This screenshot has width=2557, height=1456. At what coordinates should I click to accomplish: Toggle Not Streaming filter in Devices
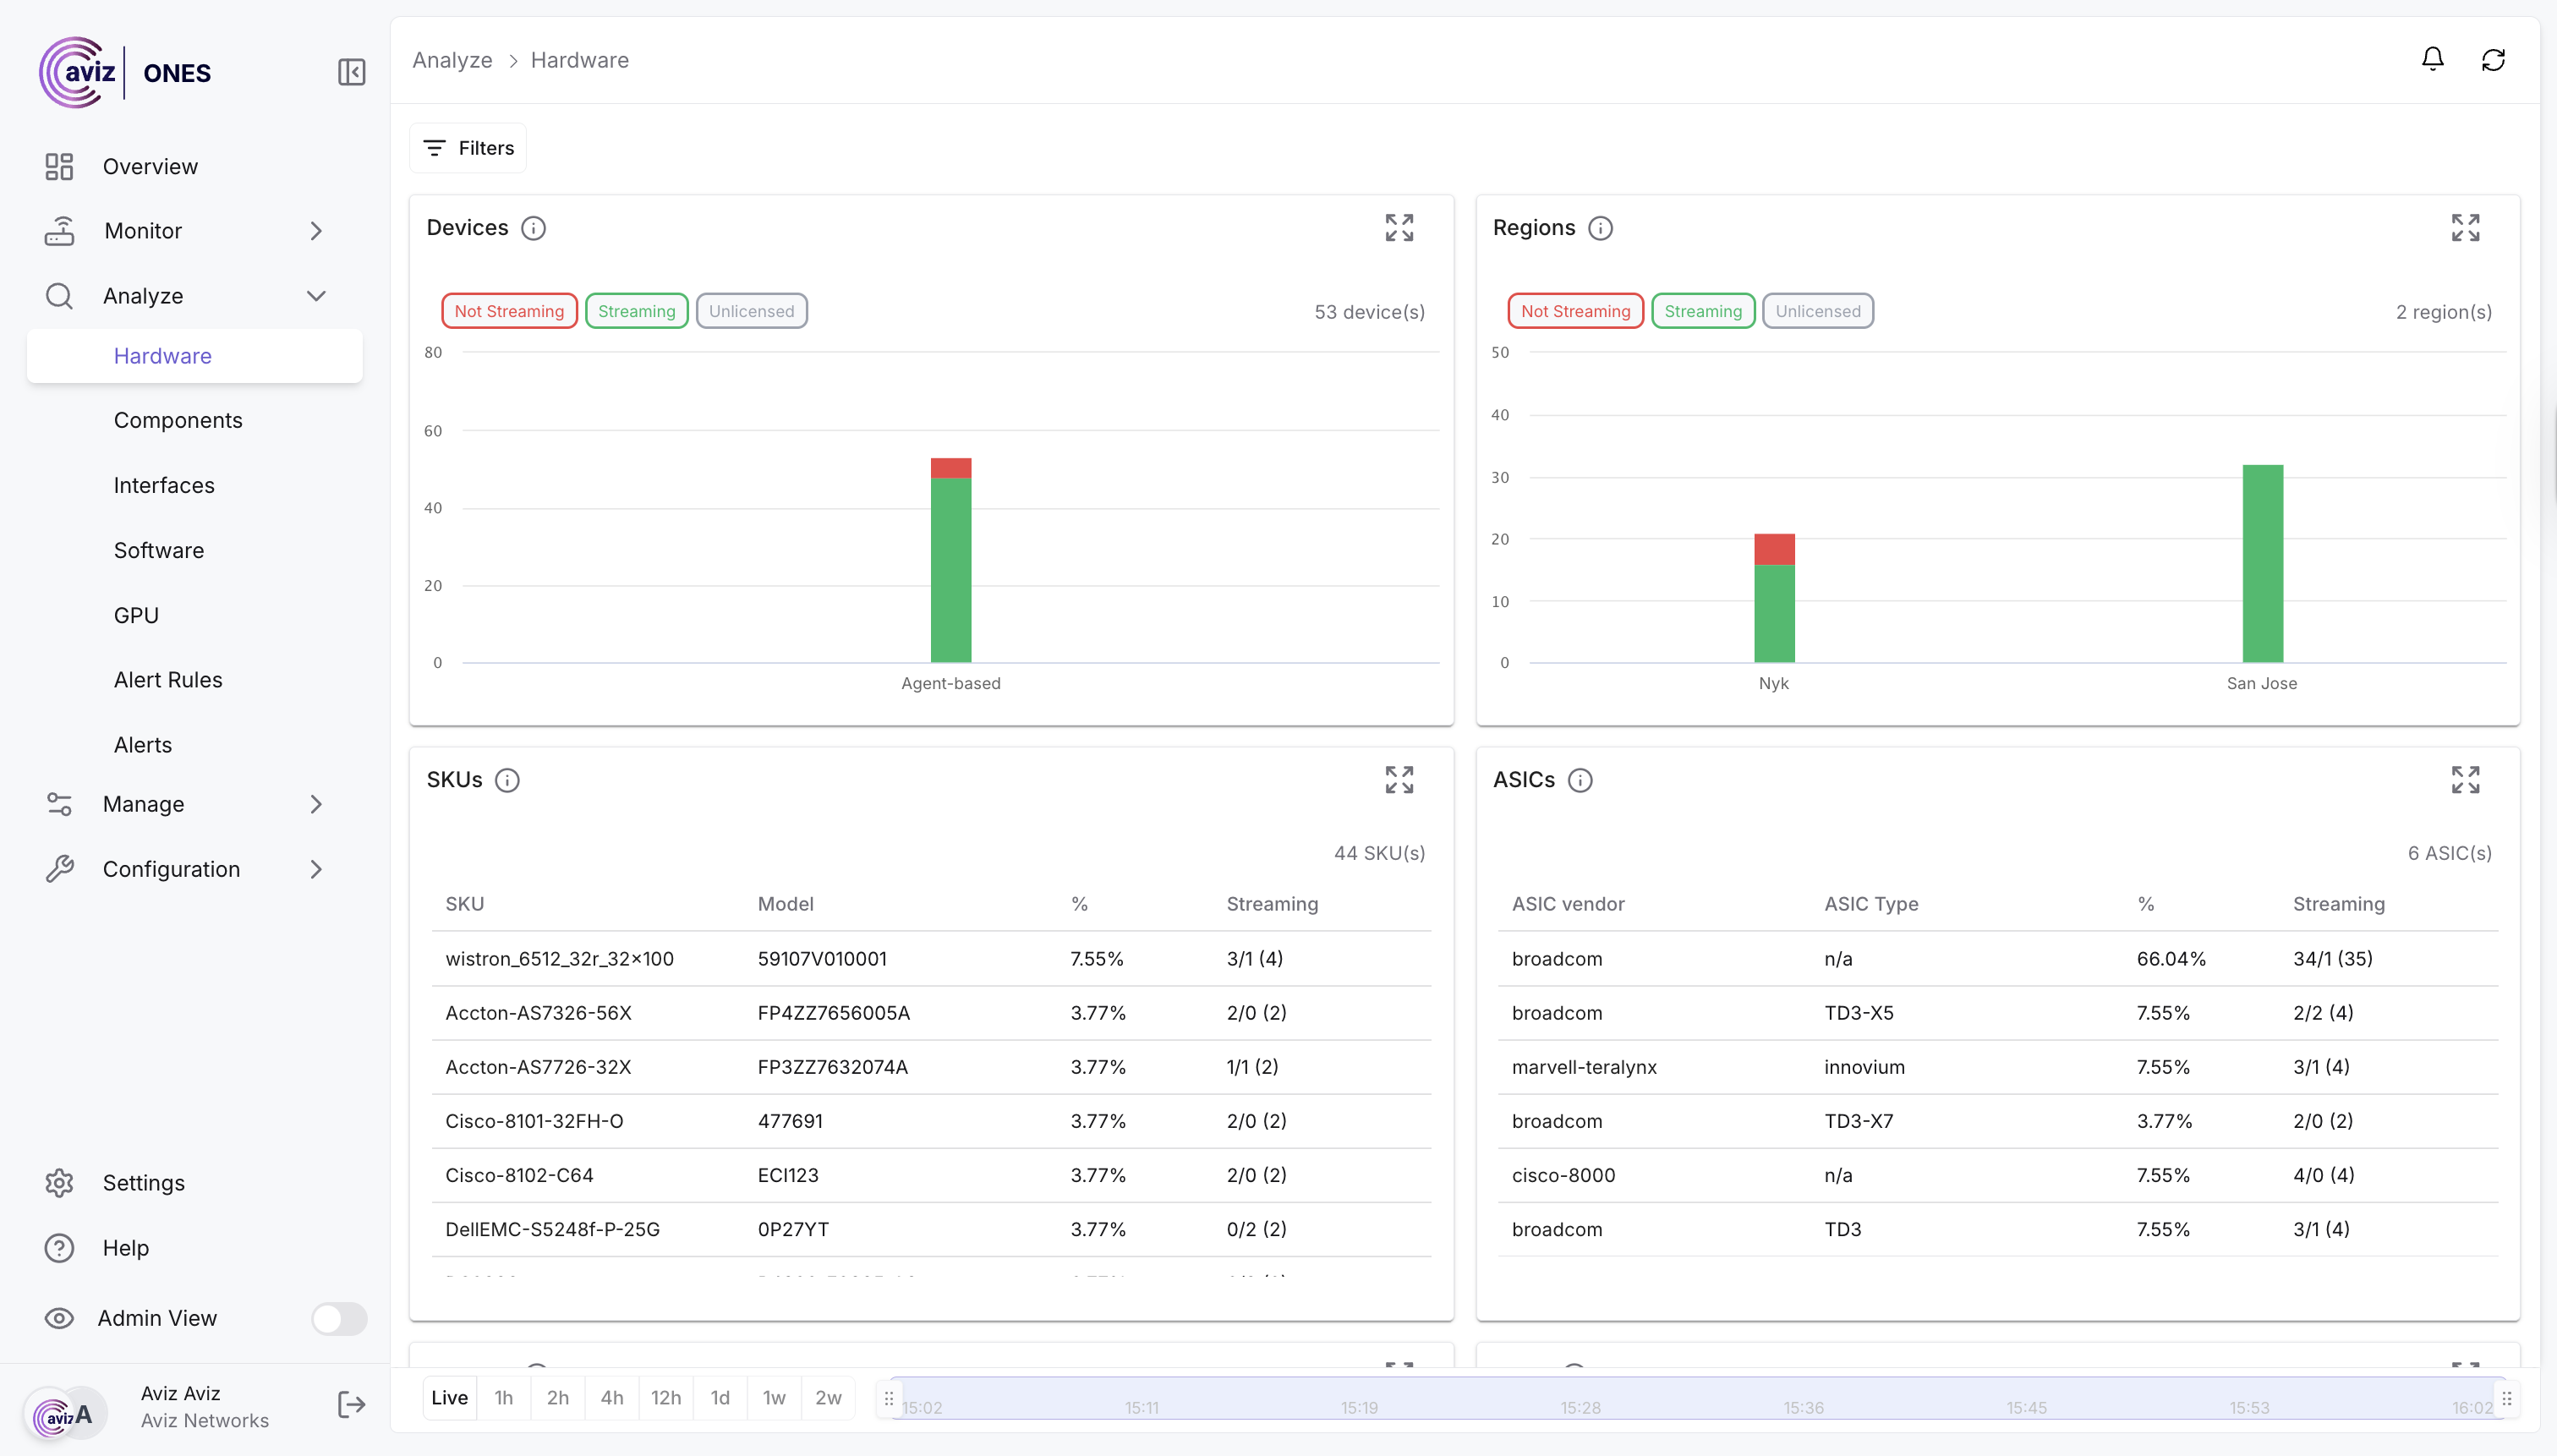pyautogui.click(x=509, y=311)
